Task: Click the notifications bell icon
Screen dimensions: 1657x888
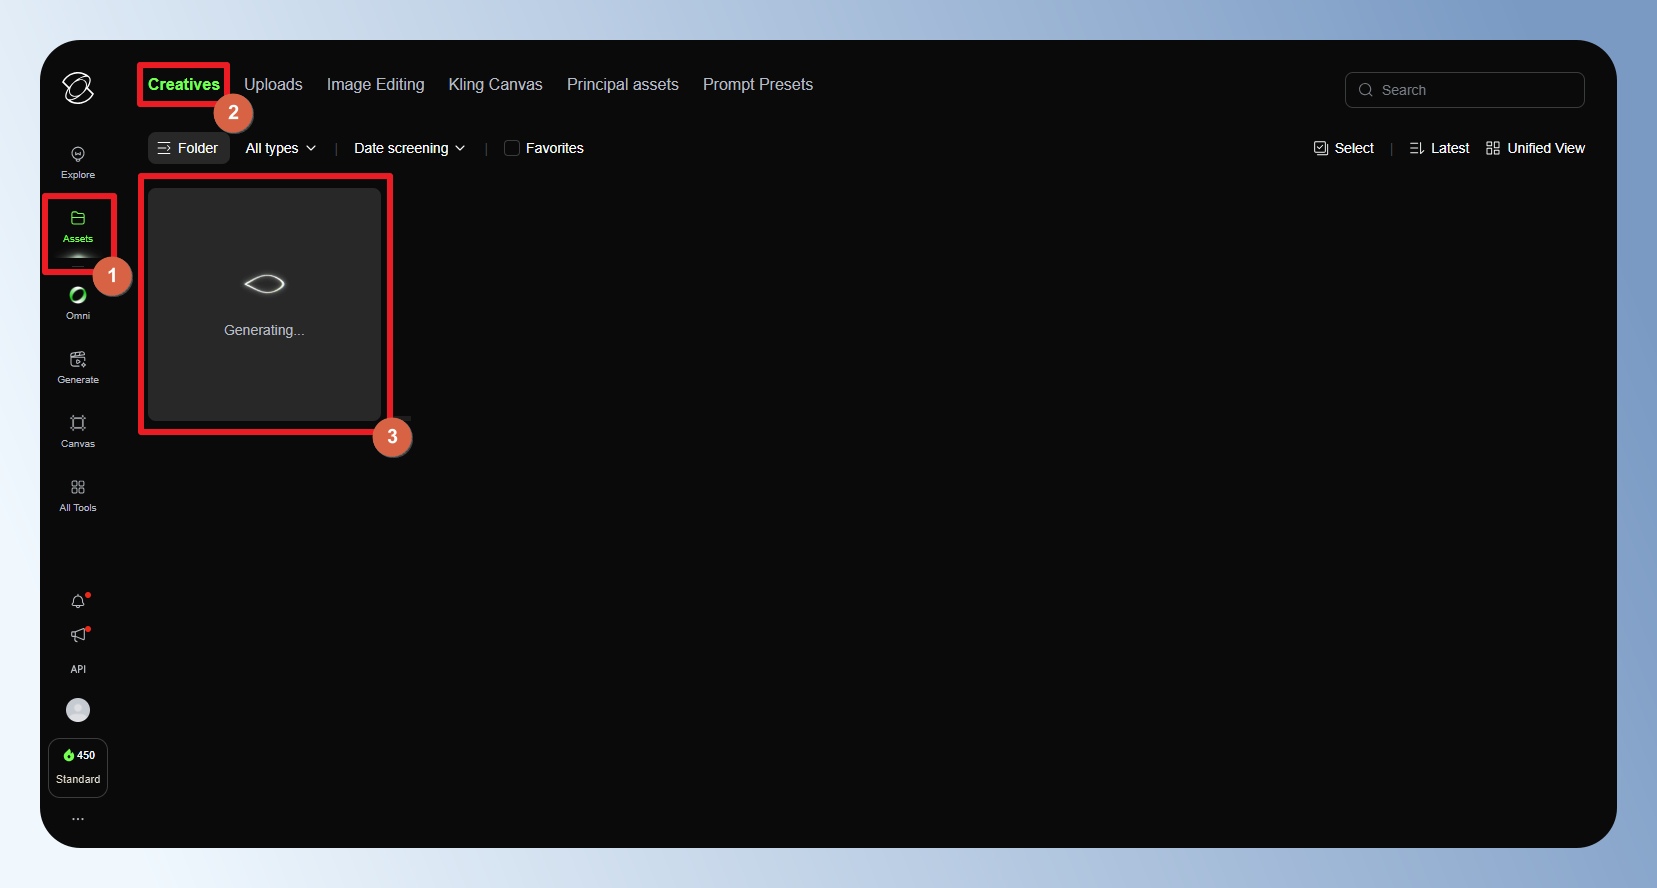Action: pos(78,601)
